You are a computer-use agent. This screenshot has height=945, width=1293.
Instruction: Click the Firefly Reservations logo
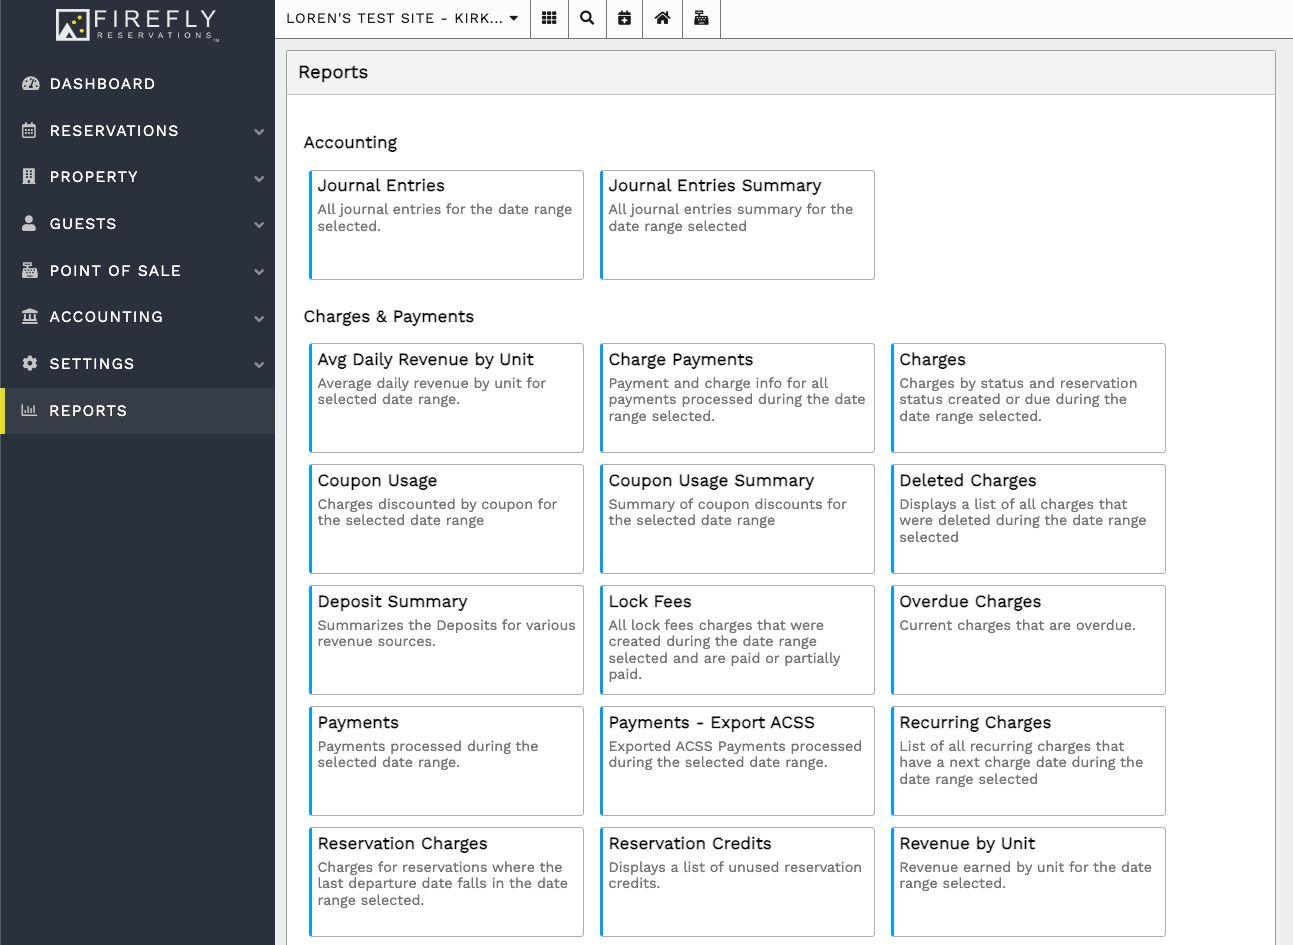click(137, 24)
